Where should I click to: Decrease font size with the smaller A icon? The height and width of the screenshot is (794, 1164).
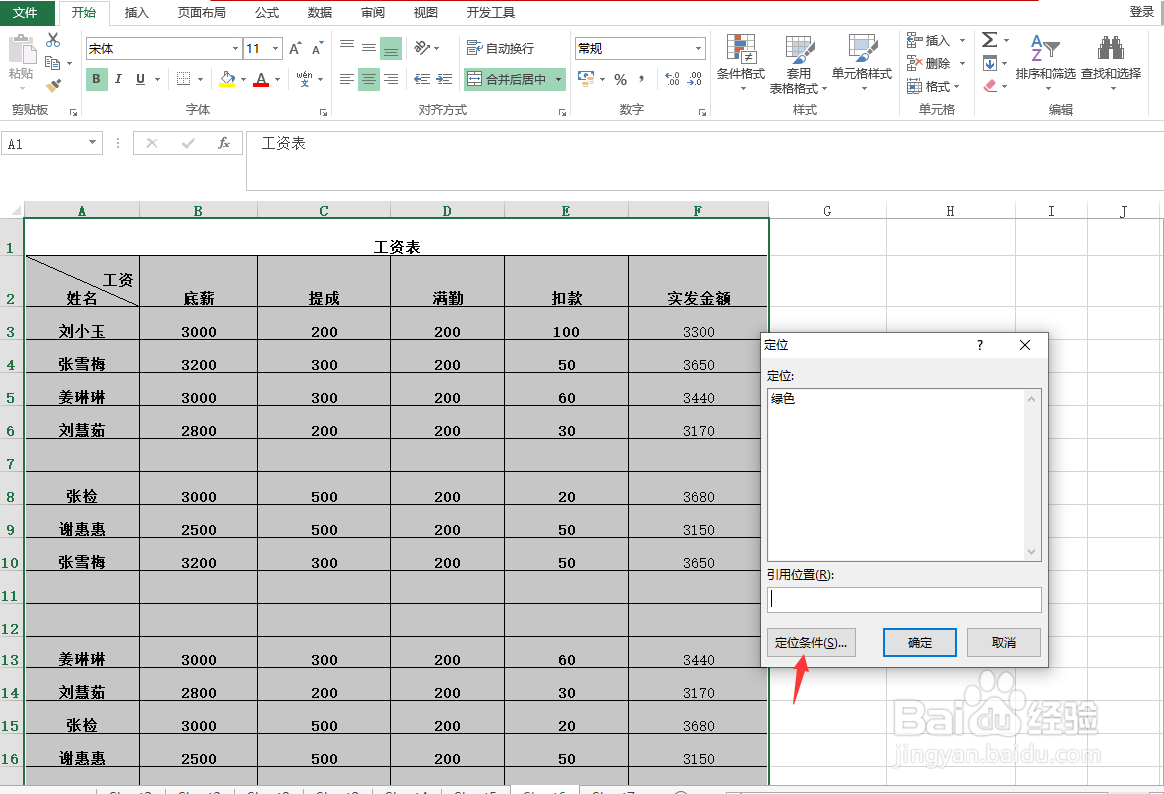pos(317,49)
